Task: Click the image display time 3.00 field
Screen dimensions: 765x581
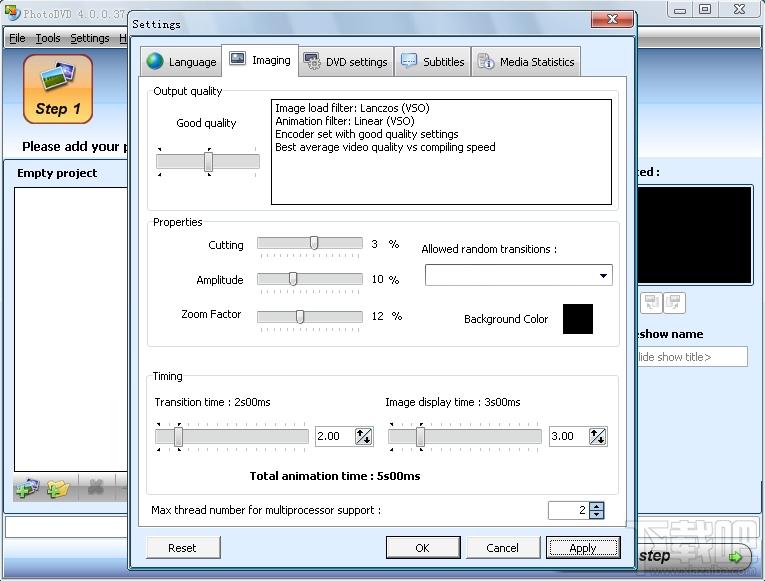Action: 568,436
